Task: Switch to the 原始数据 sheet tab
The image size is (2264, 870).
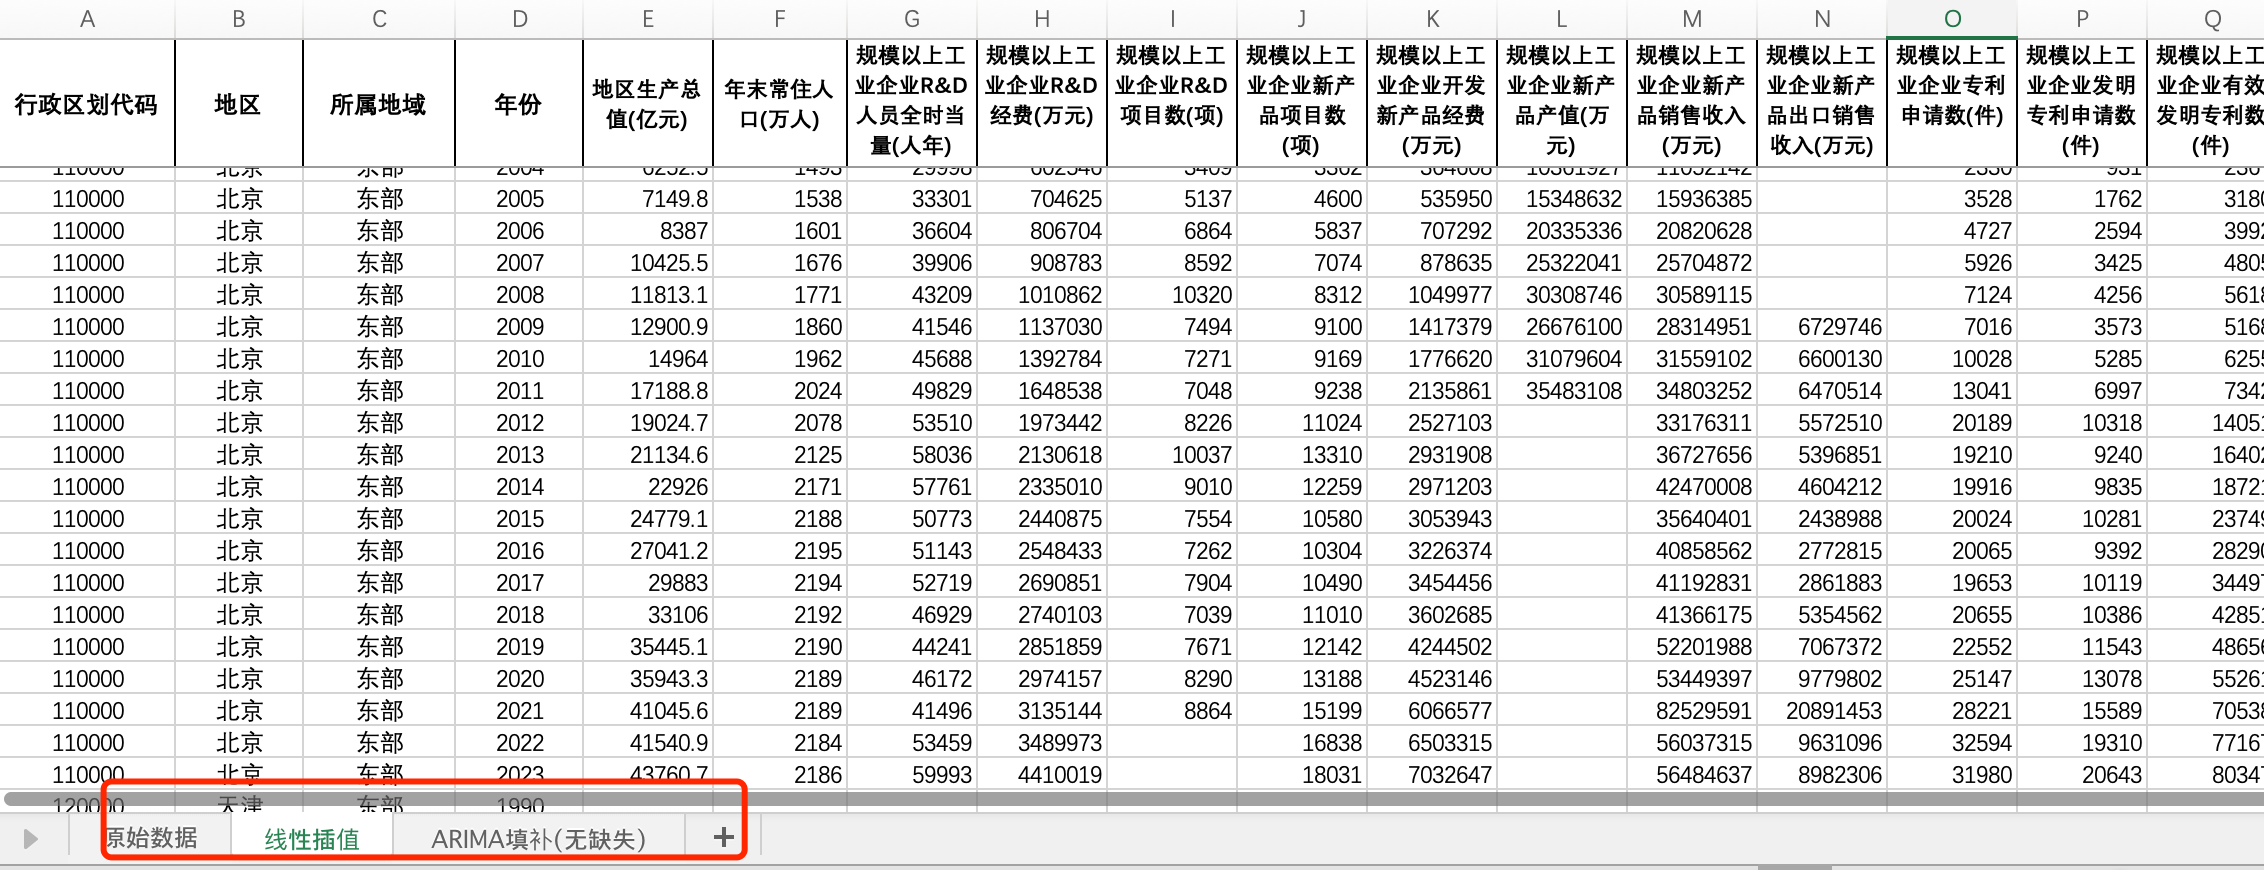Action: tap(152, 838)
